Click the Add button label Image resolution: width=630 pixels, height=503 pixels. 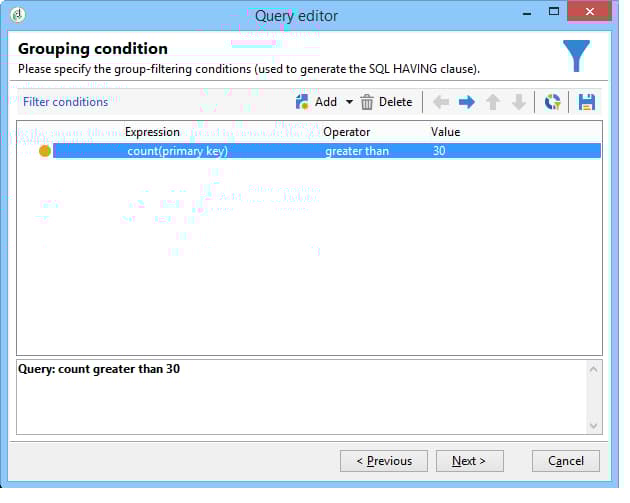point(326,102)
